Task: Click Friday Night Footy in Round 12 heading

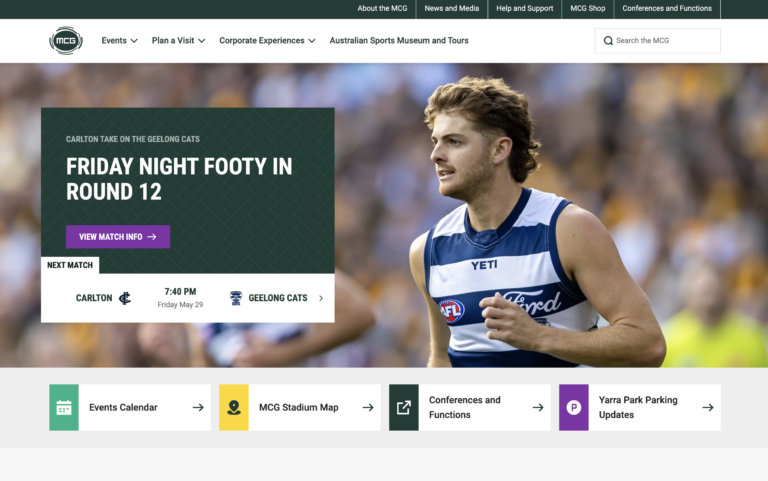Action: point(179,179)
